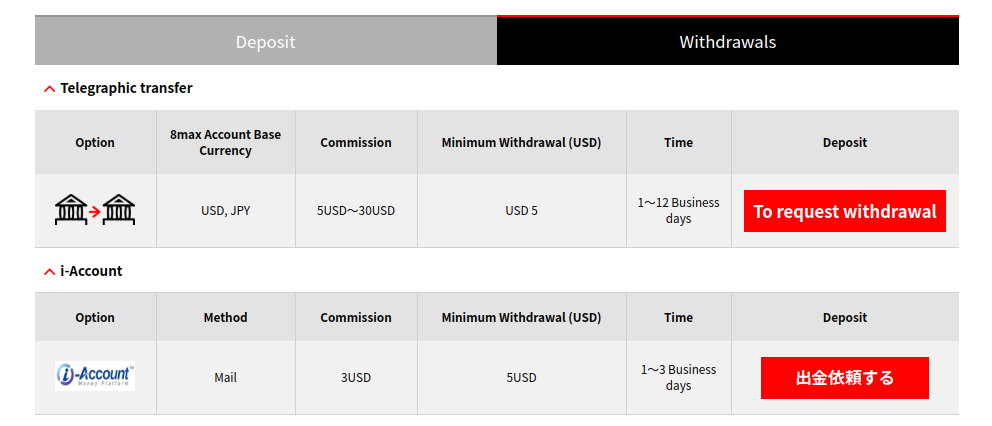Click the i-Account section heading text
Image resolution: width=992 pixels, height=426 pixels.
(x=91, y=271)
